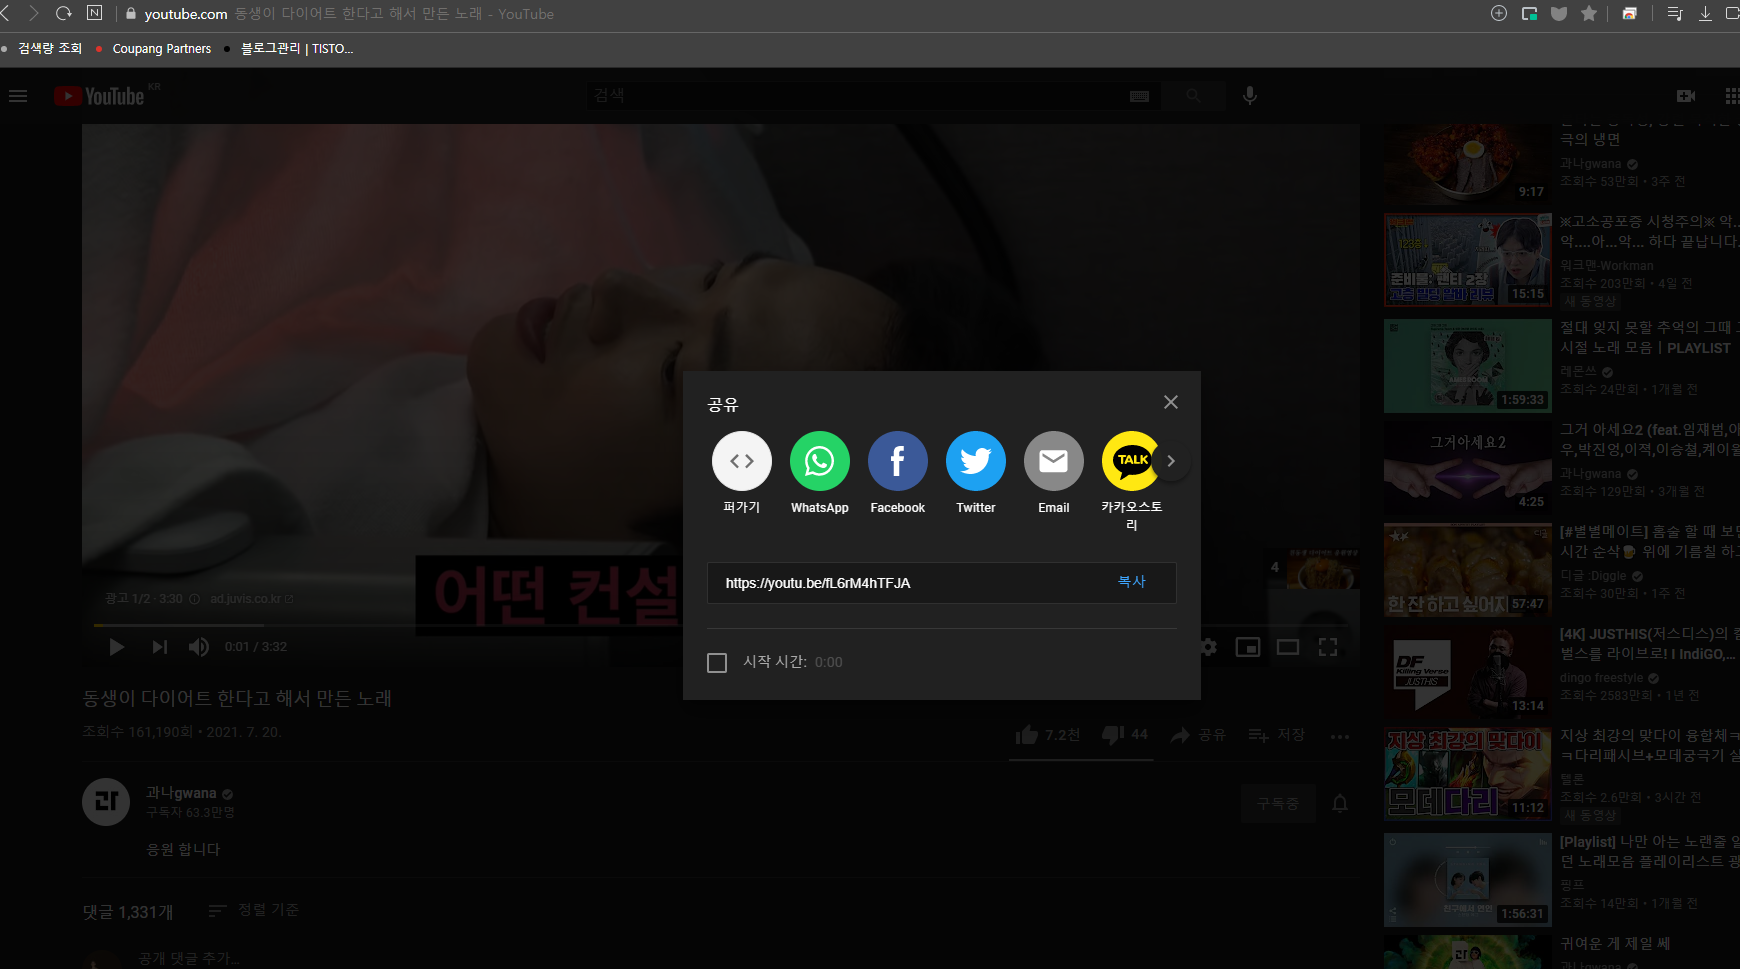
Task: Open the JUSTHIS dingo freestyle thumbnail
Action: [x=1467, y=672]
